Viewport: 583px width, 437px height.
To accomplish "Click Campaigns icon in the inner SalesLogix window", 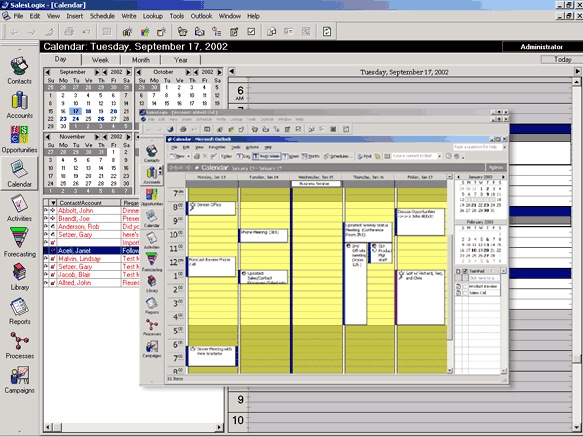I will [x=152, y=349].
